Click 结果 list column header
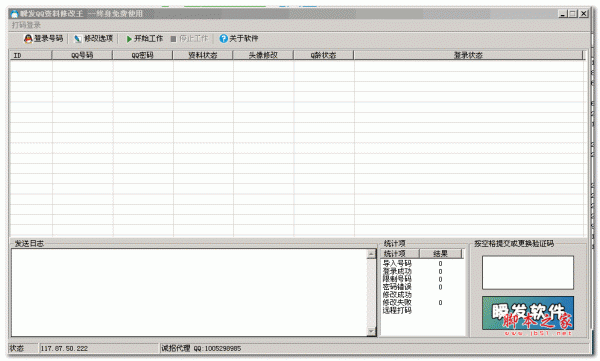The width and height of the screenshot is (600, 361). point(441,254)
